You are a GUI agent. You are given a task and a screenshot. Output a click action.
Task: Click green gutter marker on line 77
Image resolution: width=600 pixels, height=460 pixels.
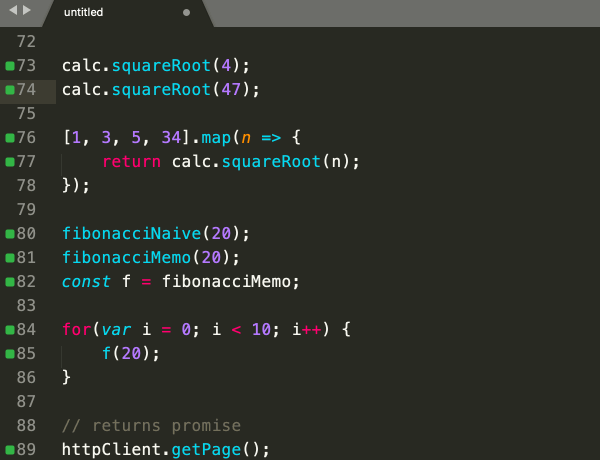(10, 162)
